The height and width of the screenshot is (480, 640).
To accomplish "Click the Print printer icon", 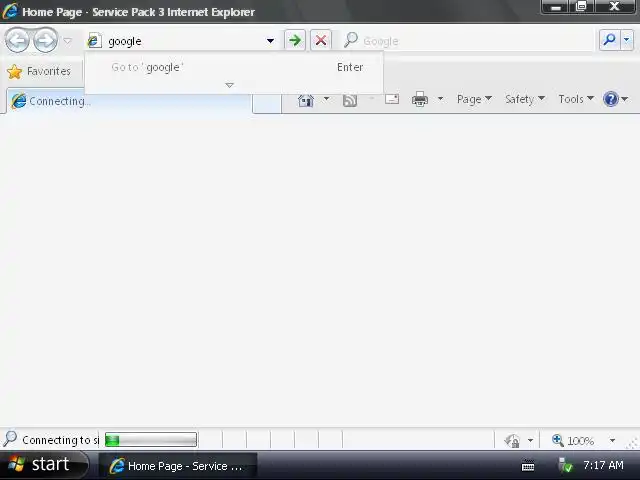I will (420, 99).
